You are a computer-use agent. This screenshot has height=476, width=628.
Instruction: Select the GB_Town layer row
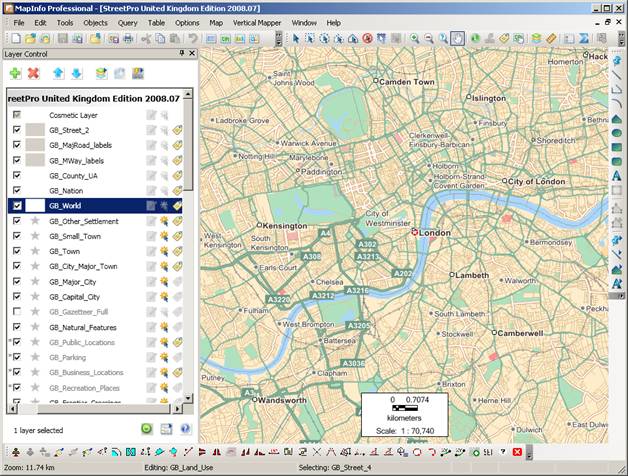95,251
